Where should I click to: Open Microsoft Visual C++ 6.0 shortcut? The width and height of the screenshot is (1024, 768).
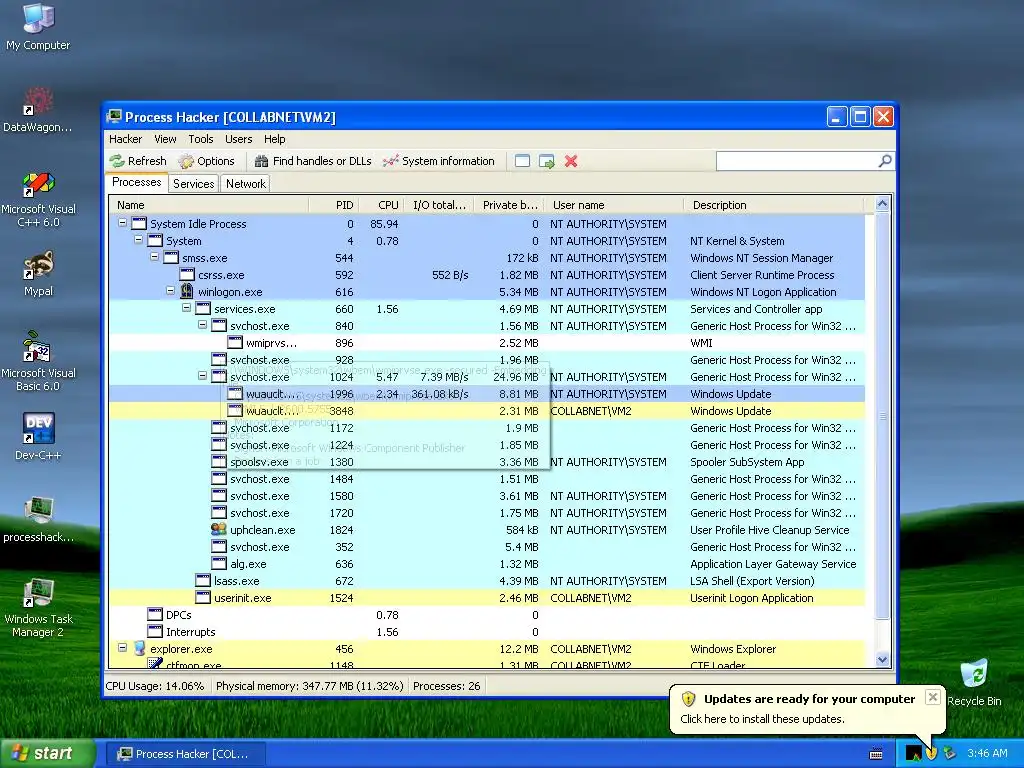tap(38, 199)
